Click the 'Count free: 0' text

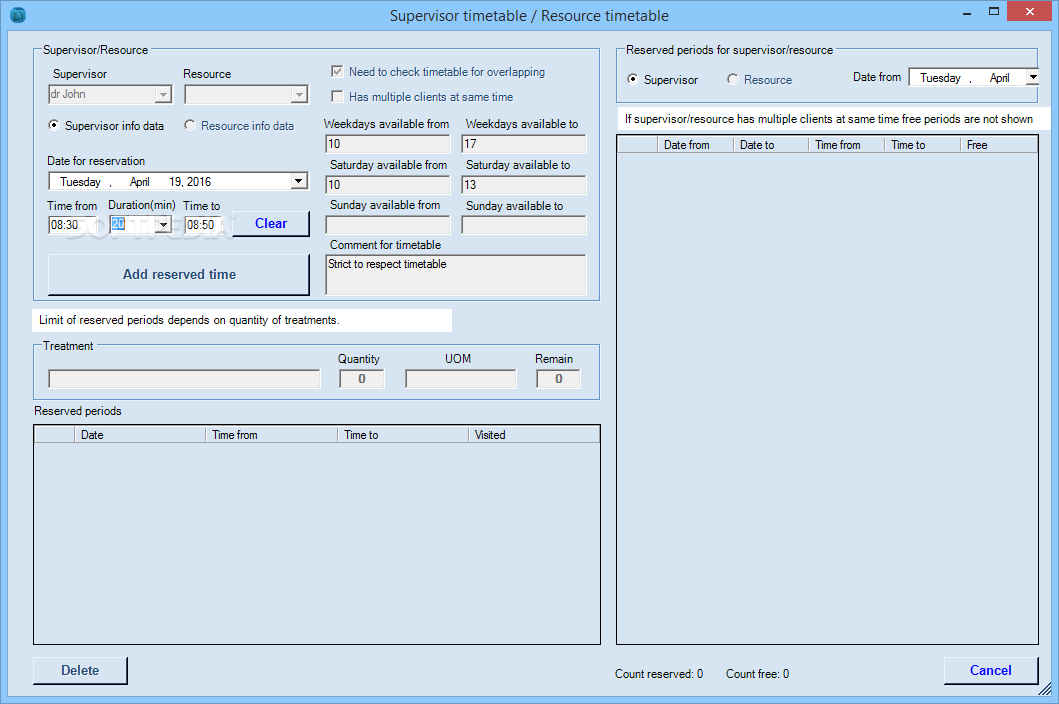tap(757, 674)
